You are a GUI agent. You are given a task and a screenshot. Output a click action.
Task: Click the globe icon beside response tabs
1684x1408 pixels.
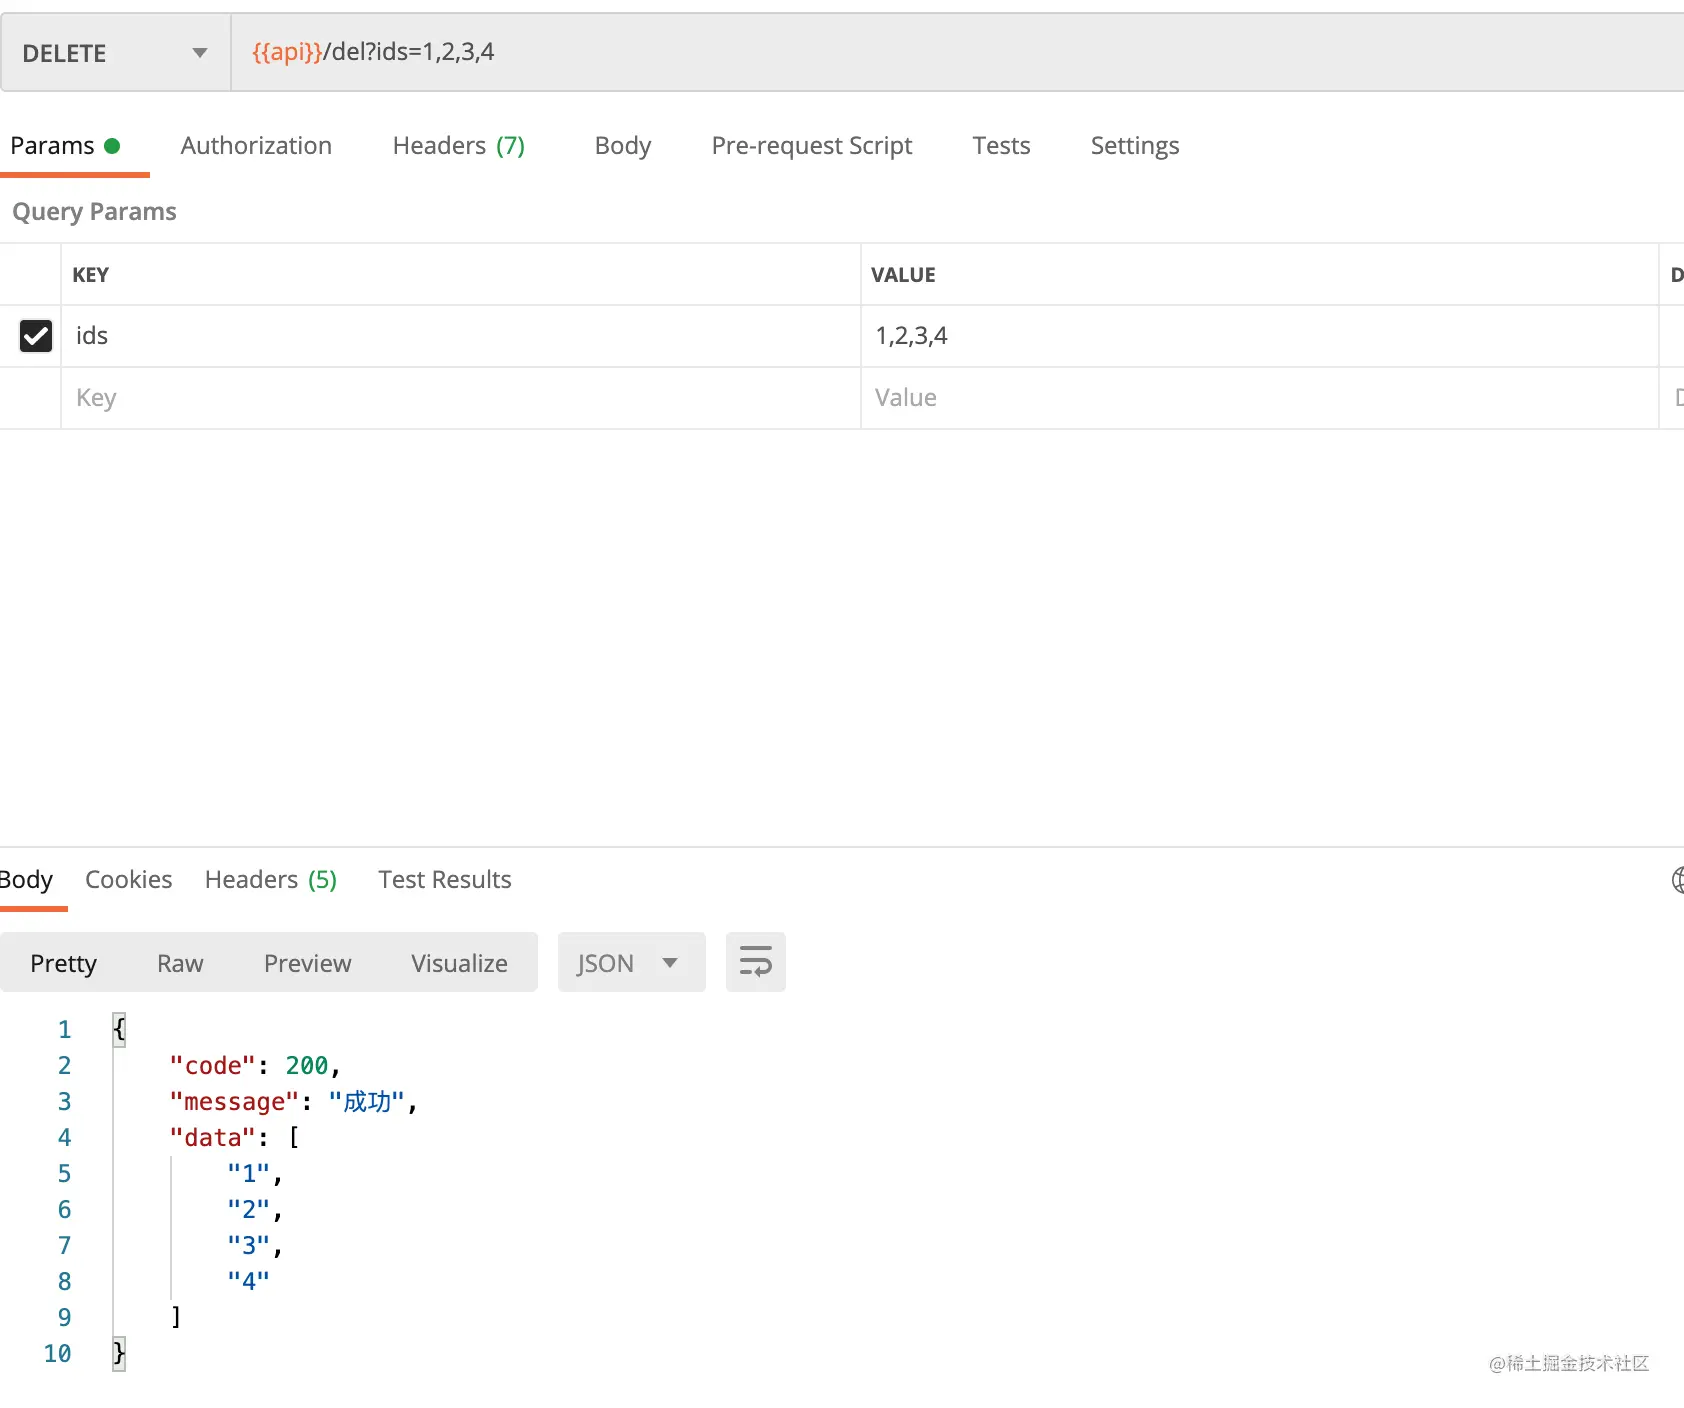pos(1677,880)
